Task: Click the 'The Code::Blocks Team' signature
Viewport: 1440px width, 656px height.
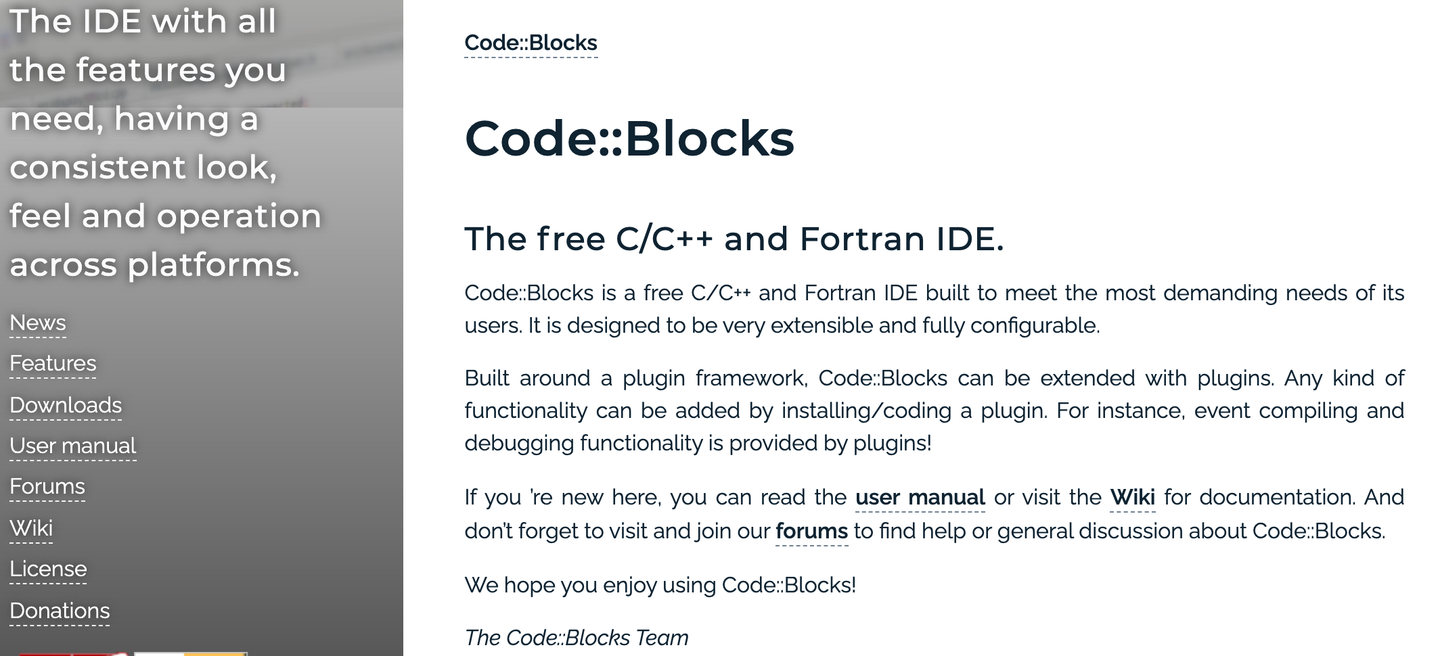Action: (x=576, y=638)
